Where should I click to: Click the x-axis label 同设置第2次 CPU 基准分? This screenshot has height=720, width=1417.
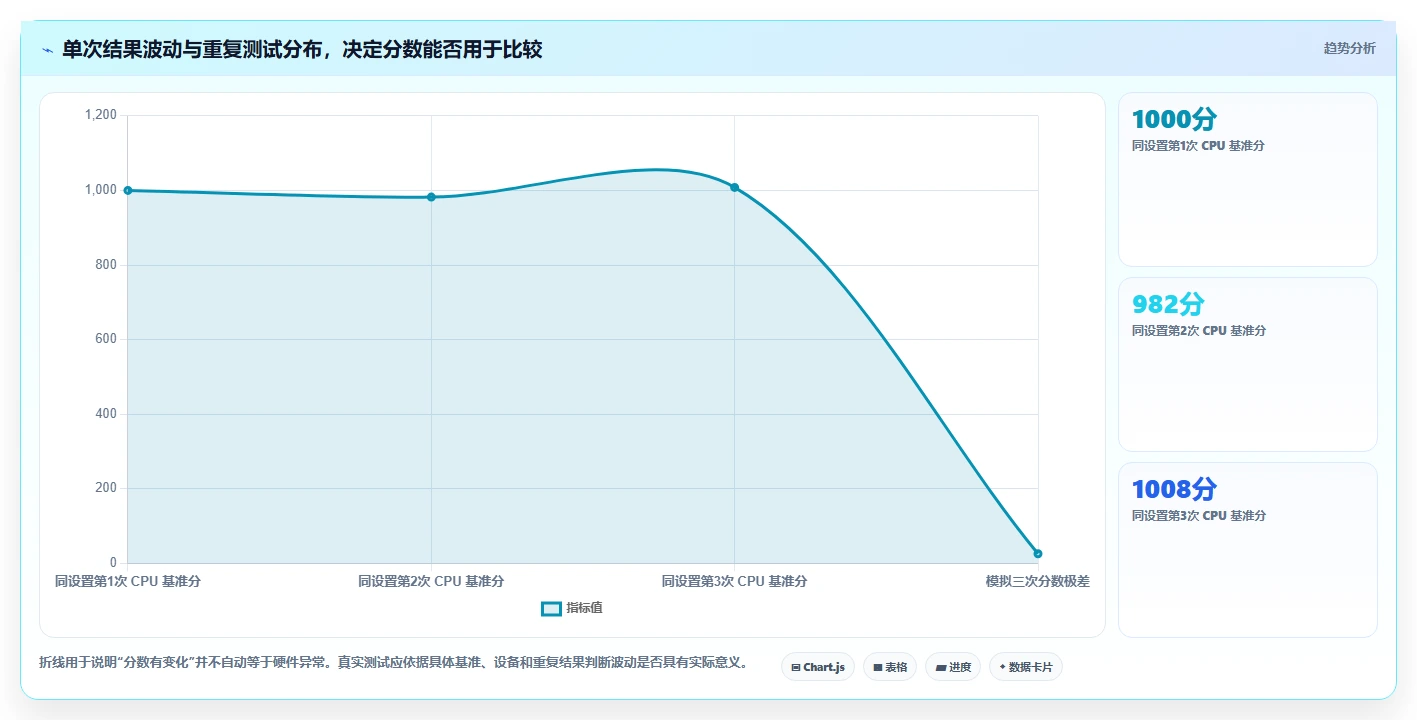(x=431, y=581)
